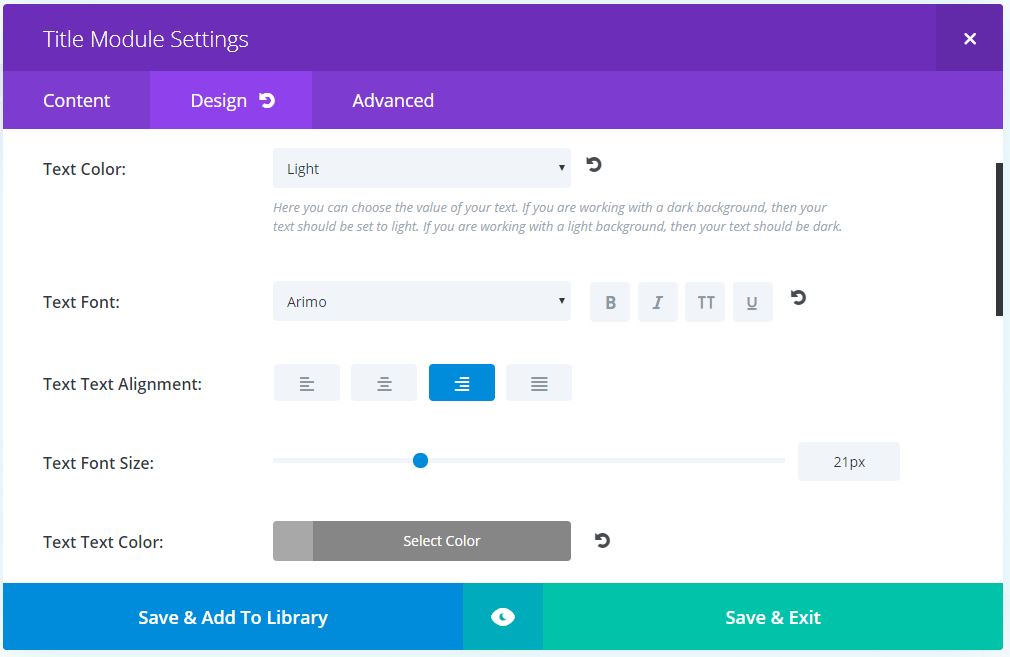Viewport: 1010px width, 657px height.
Task: Select justified text alignment
Action: (539, 383)
